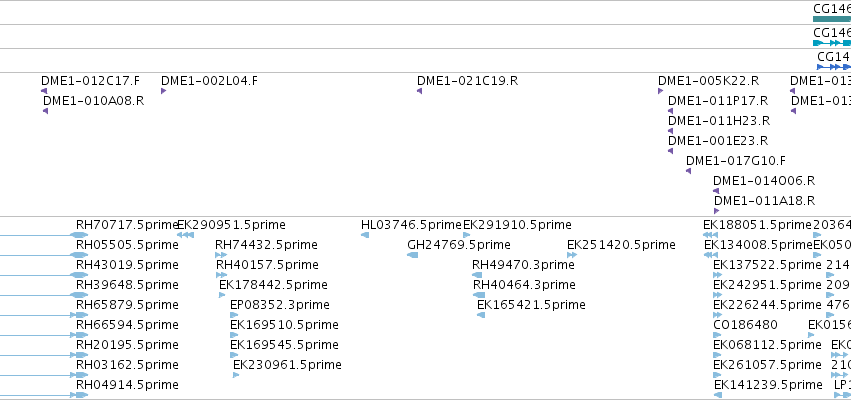Select the EK290951.5prime triple arrow glyph
Viewport: 851px width, 400px height.
(x=186, y=235)
